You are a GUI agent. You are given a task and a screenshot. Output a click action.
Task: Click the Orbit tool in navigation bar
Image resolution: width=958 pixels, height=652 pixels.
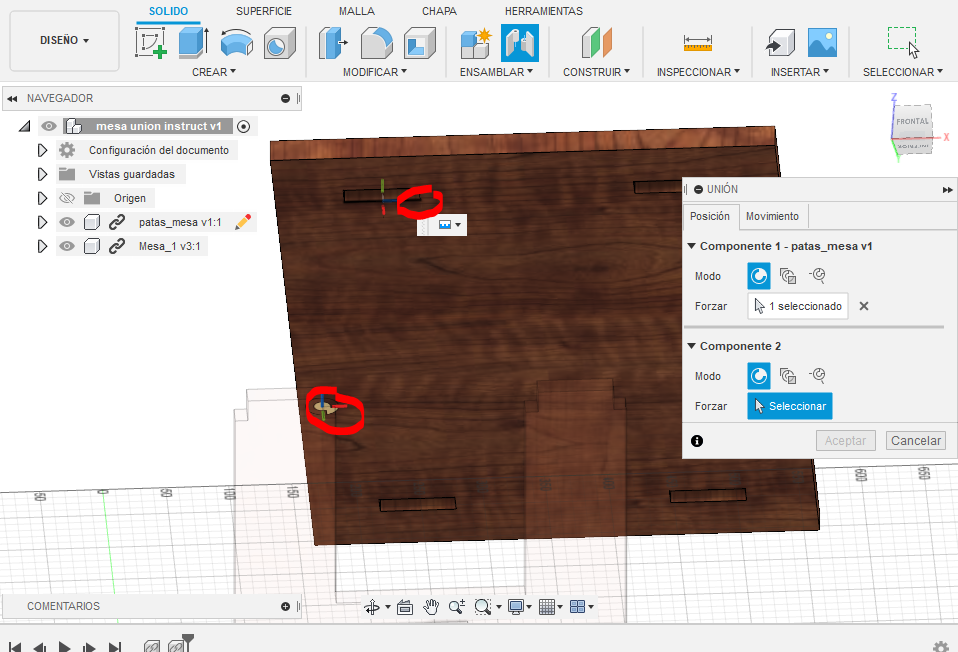point(371,607)
